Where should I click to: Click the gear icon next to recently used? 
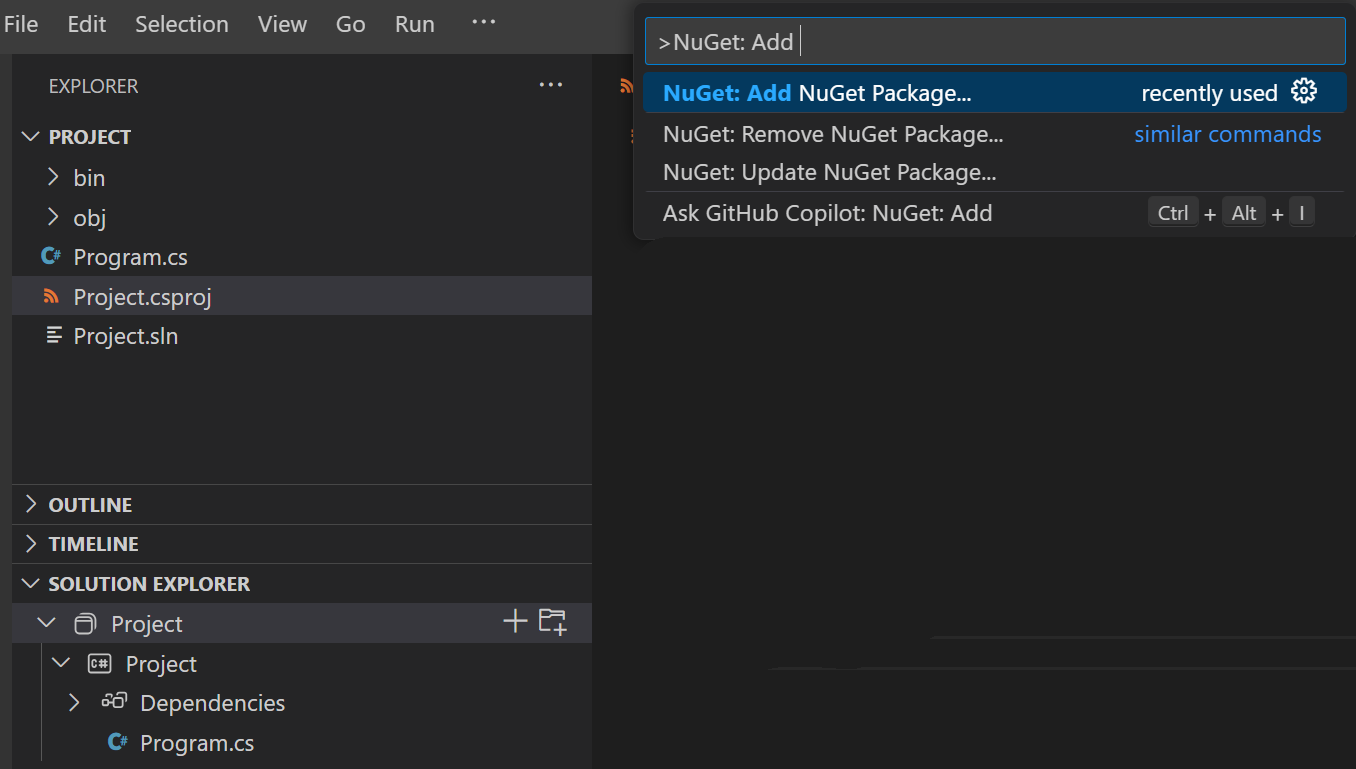pyautogui.click(x=1305, y=90)
